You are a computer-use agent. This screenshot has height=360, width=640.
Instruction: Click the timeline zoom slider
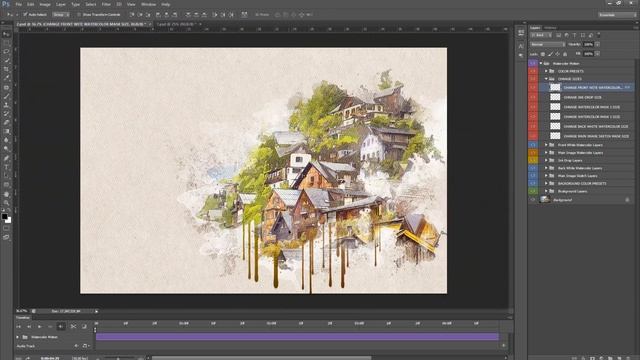point(118,358)
